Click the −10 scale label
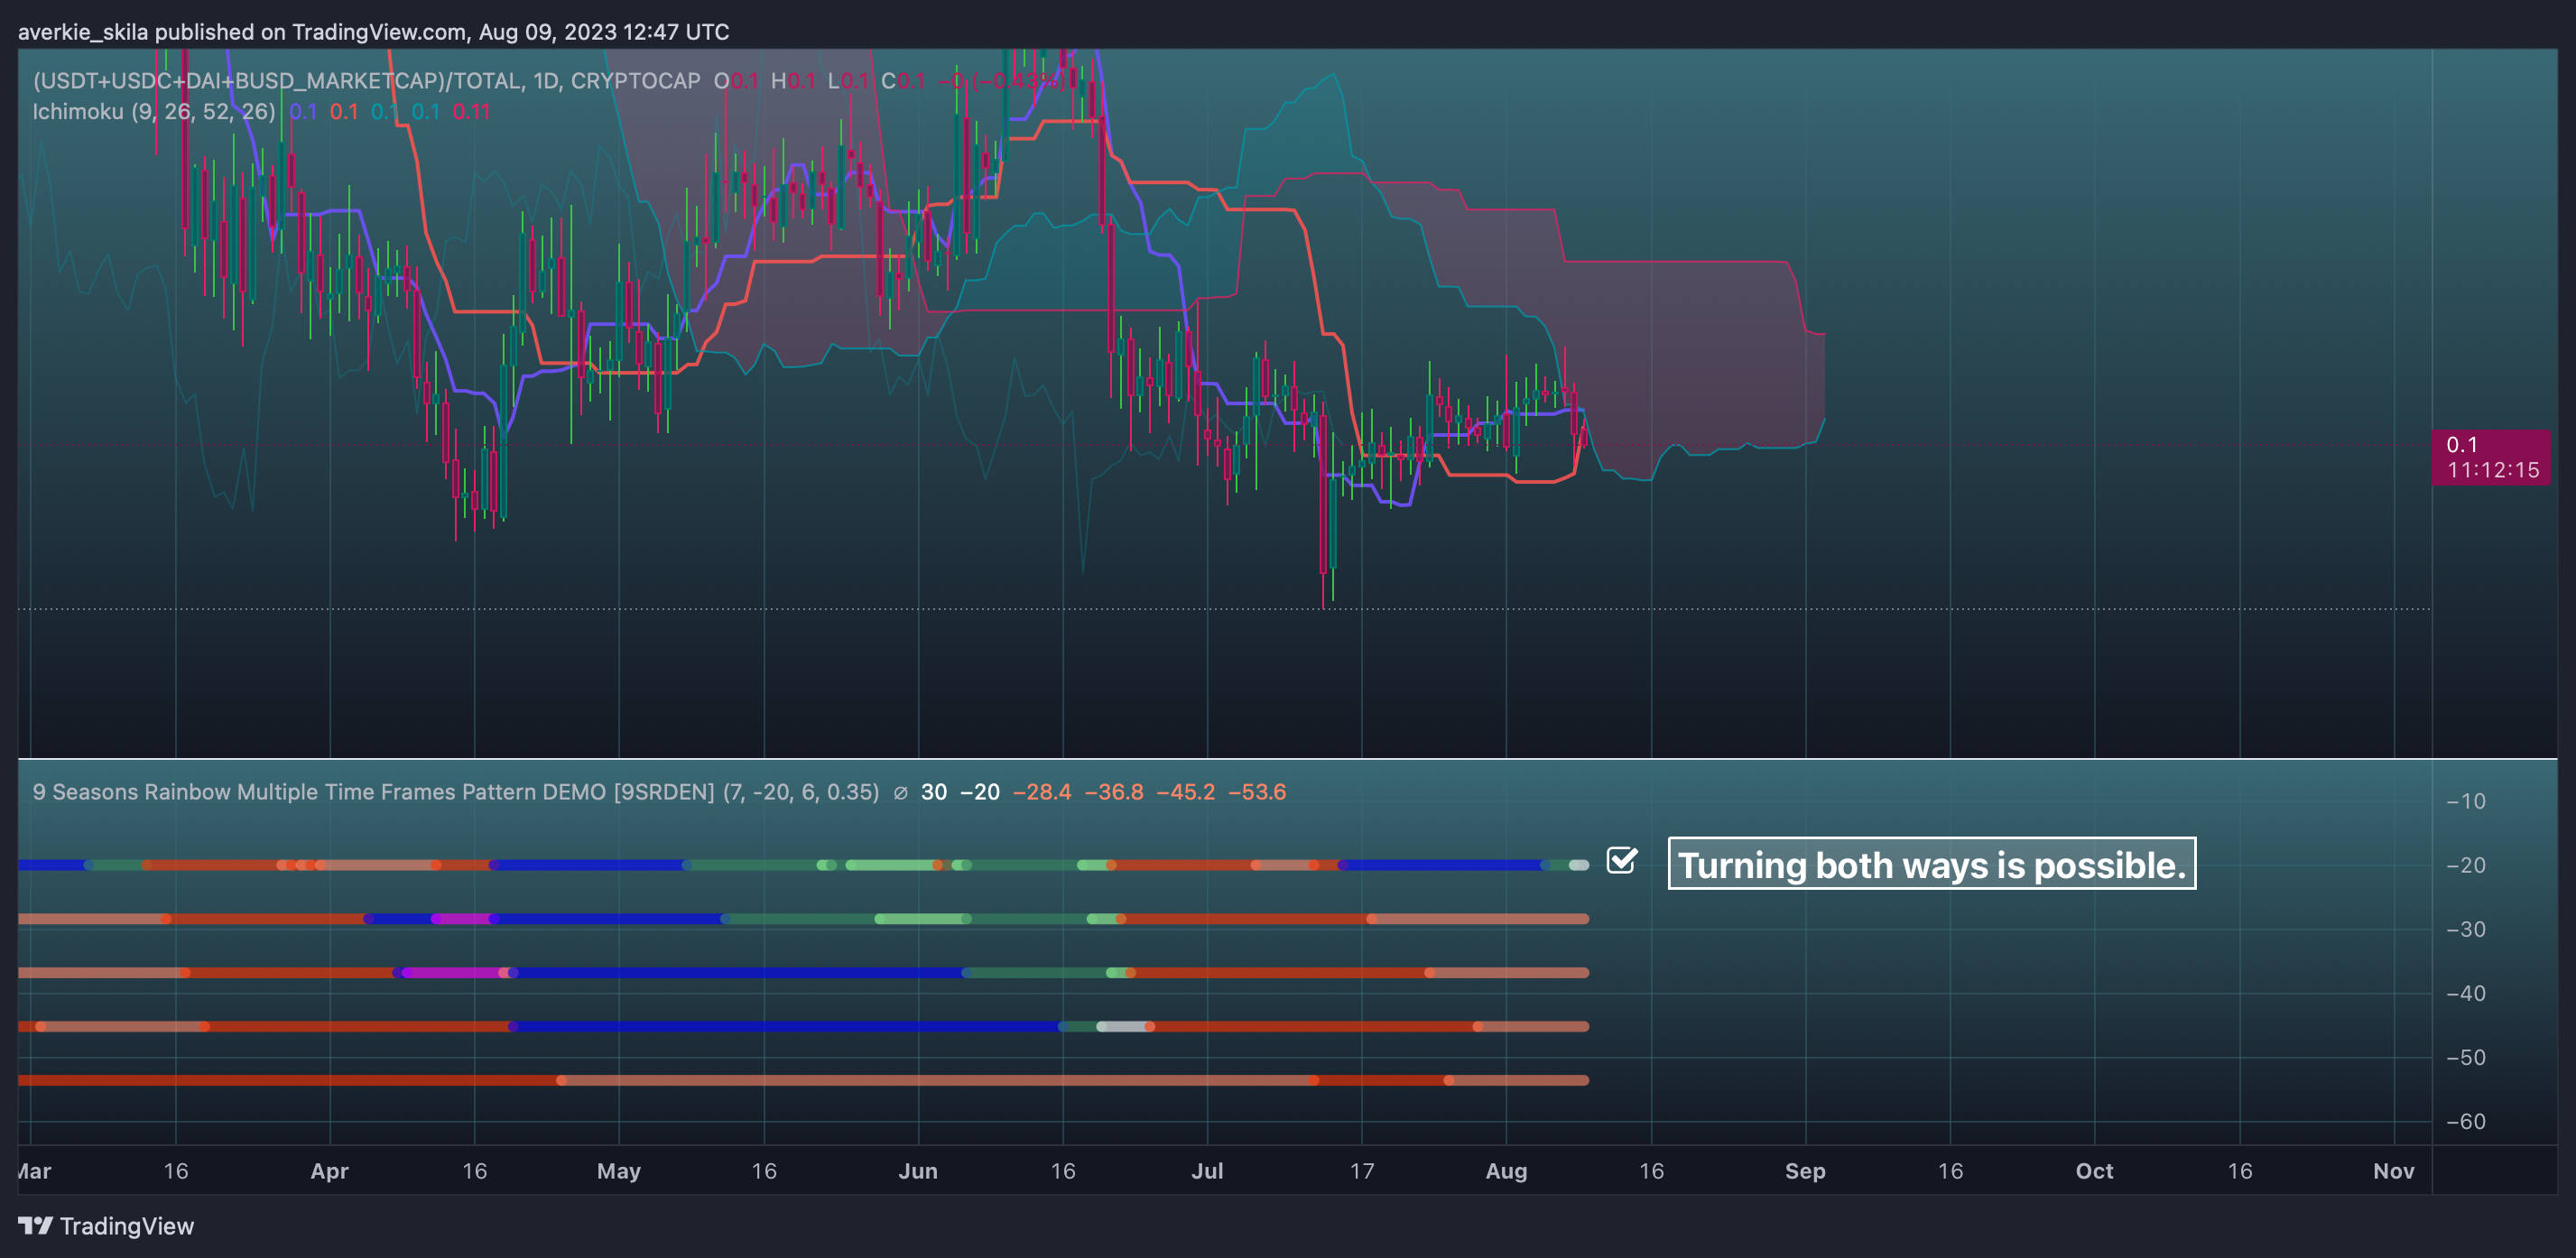This screenshot has height=1258, width=2576. coord(2466,801)
